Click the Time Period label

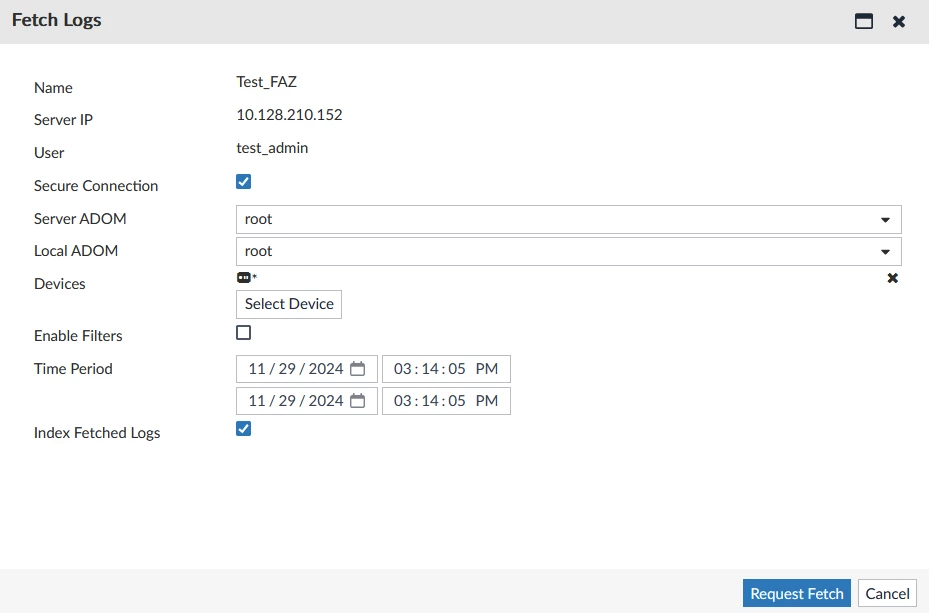click(x=73, y=369)
